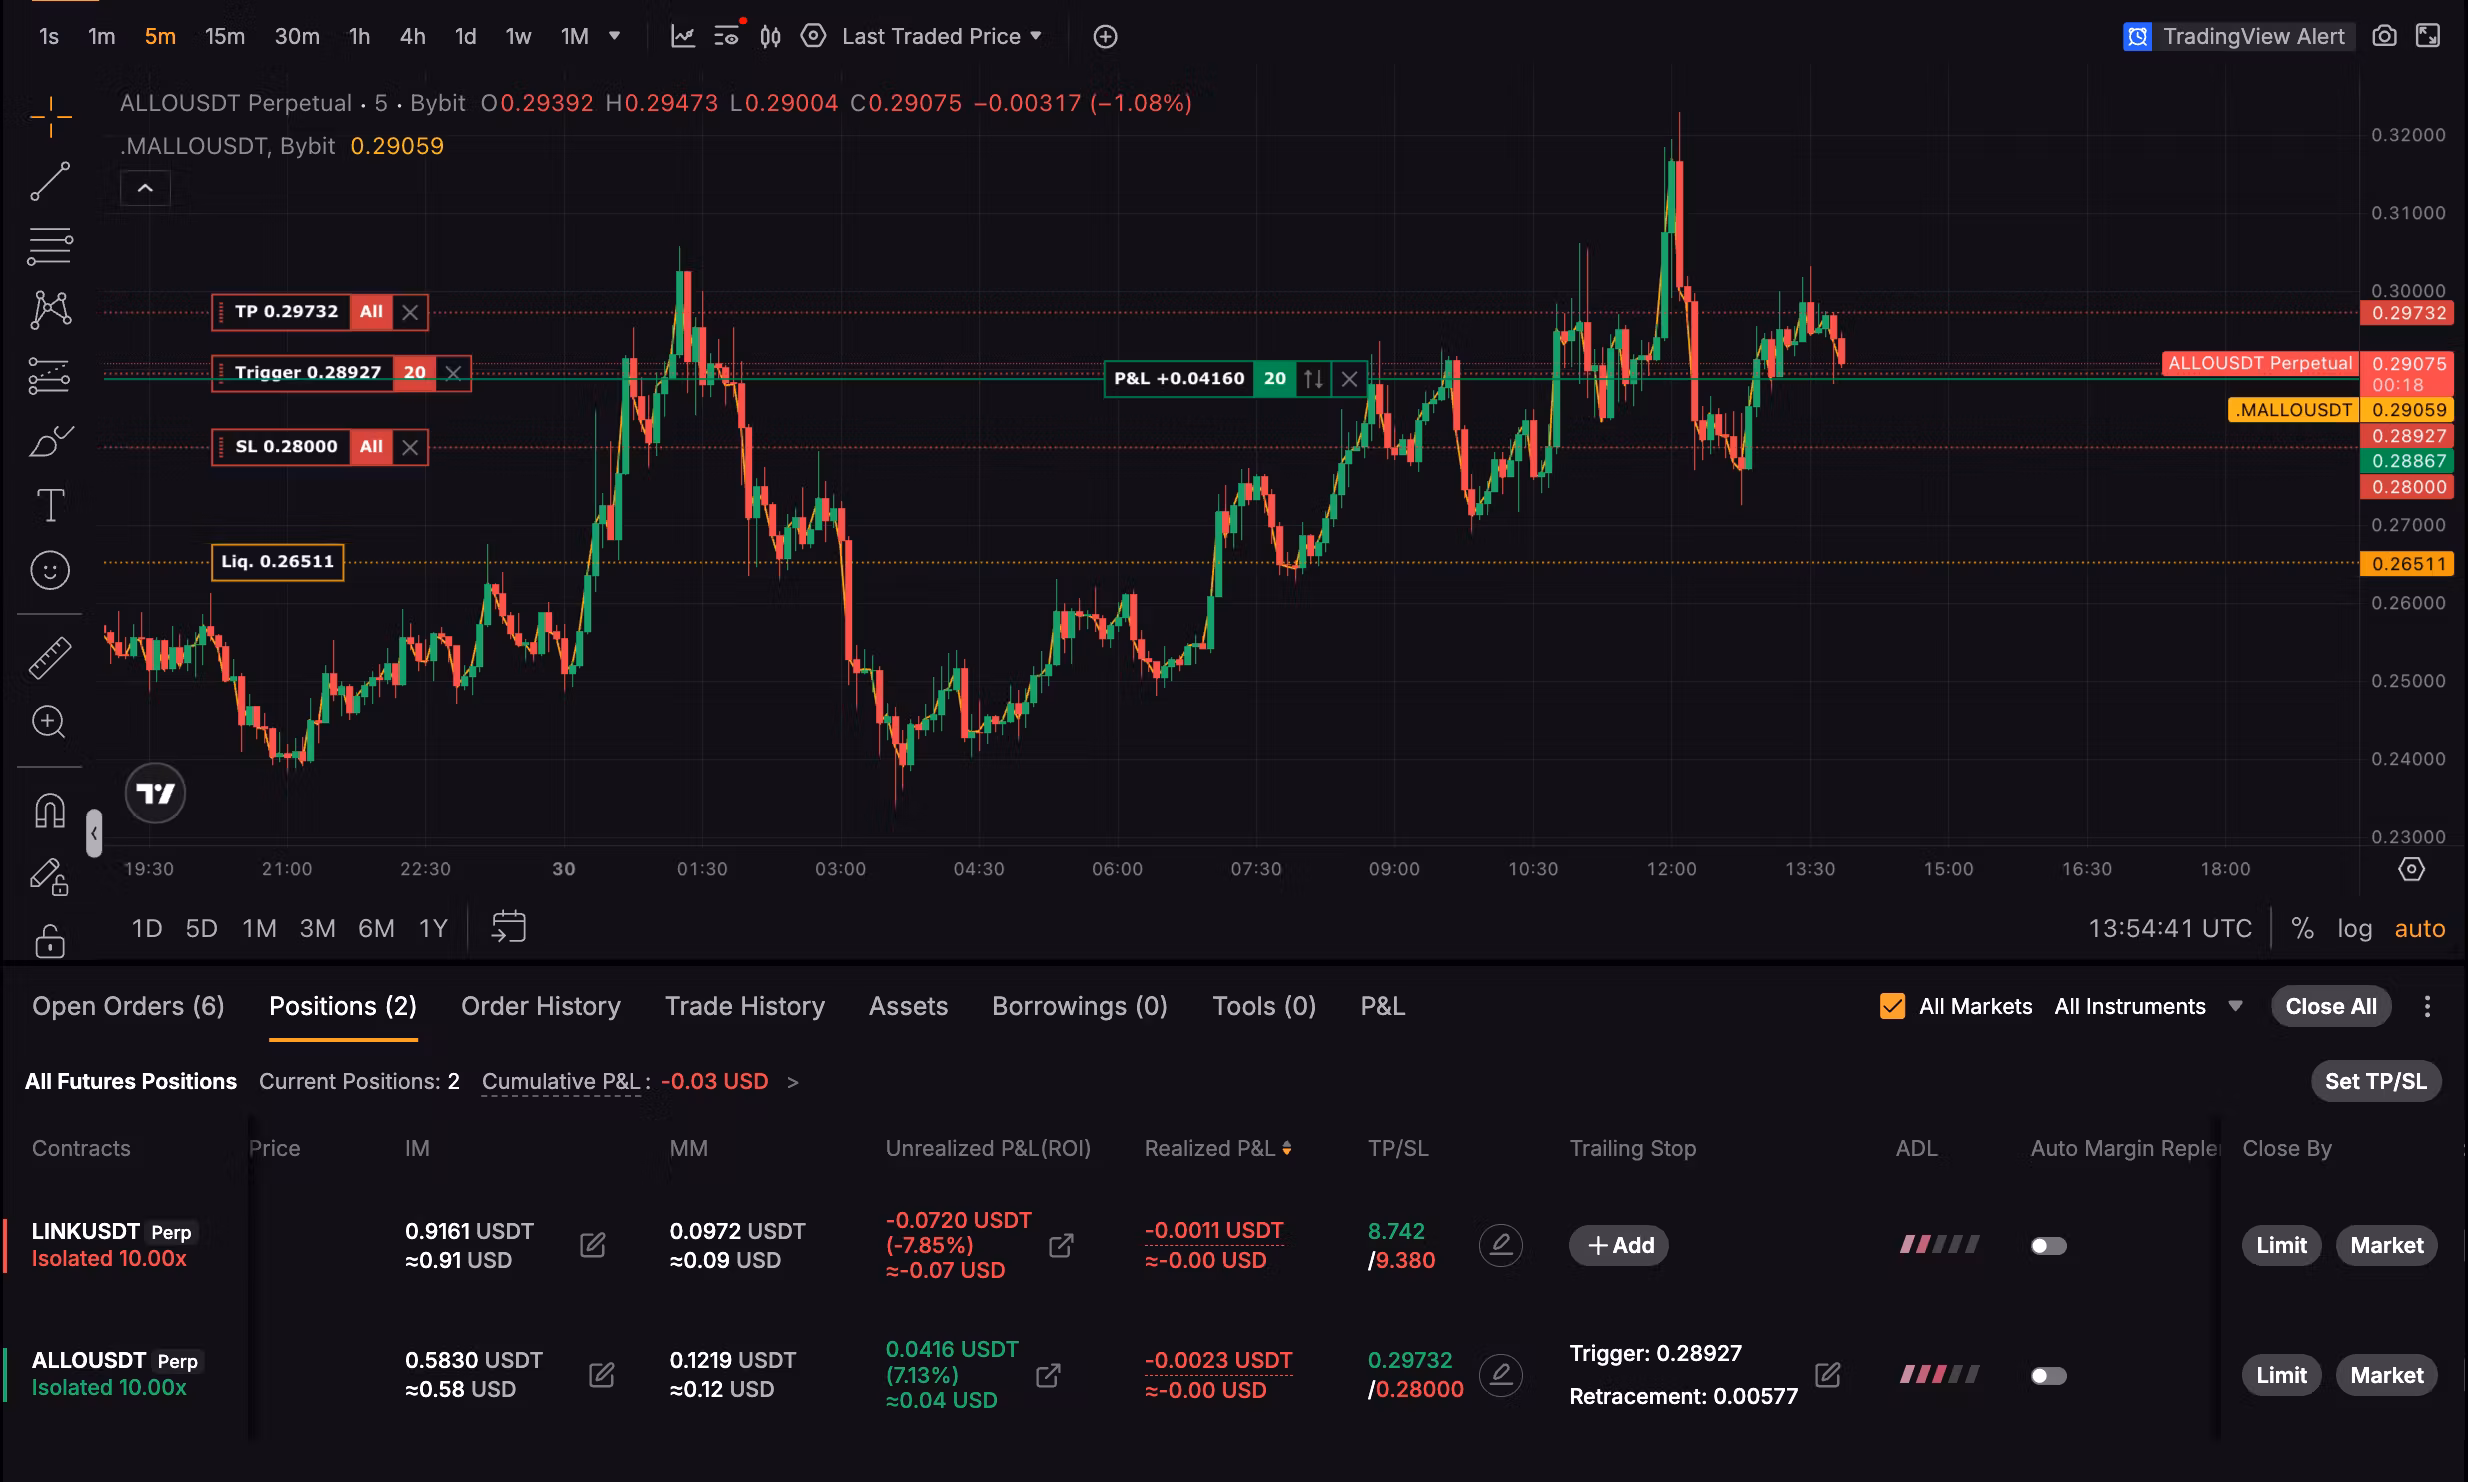Screen dimensions: 2468x1482
Task: Edit the ALLOUSDT TP/SL pencil icon
Action: 1500,1375
